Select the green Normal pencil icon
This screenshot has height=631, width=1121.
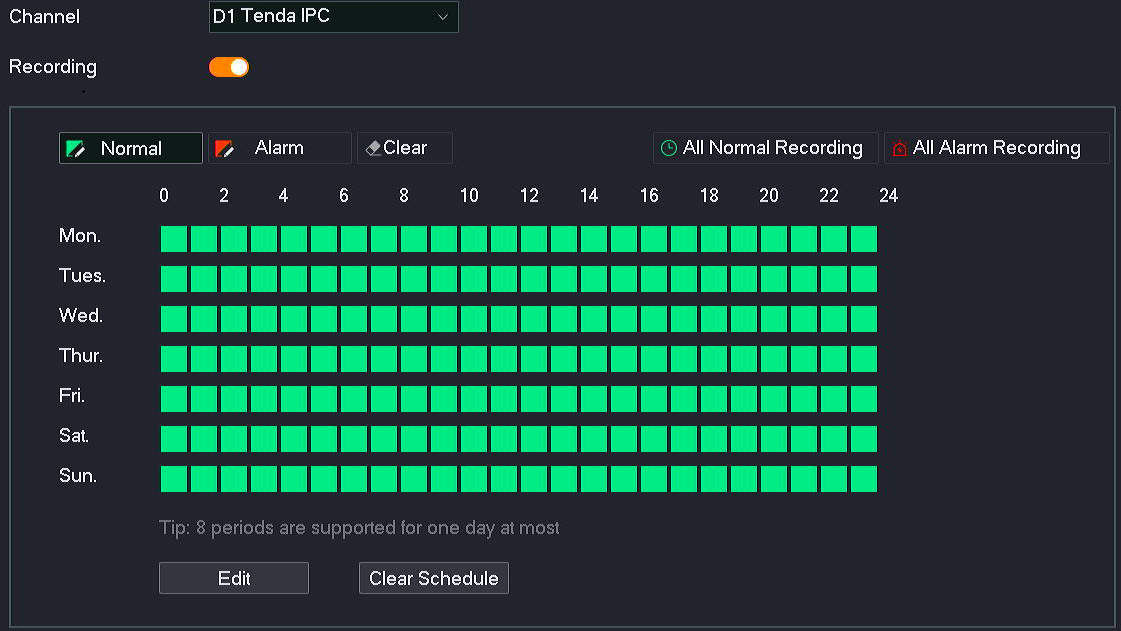tap(75, 149)
